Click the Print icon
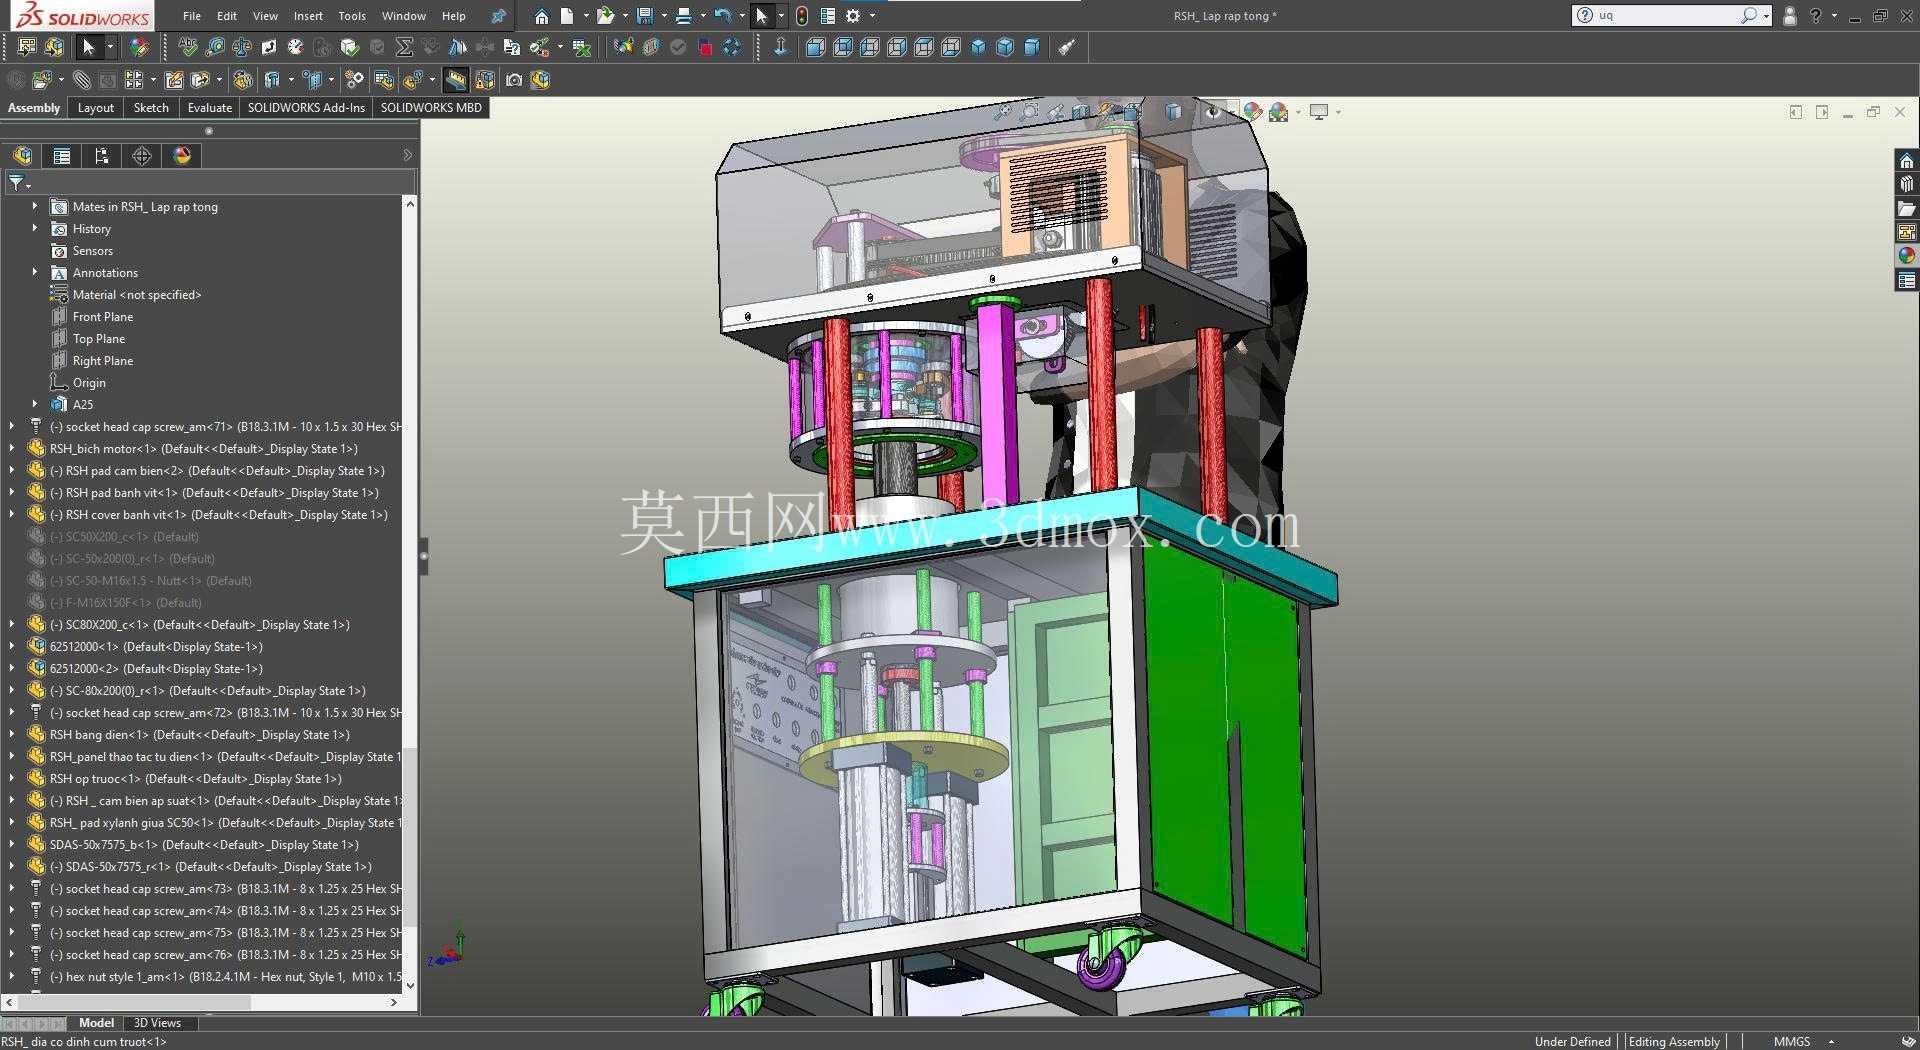1920x1050 pixels. coord(684,16)
